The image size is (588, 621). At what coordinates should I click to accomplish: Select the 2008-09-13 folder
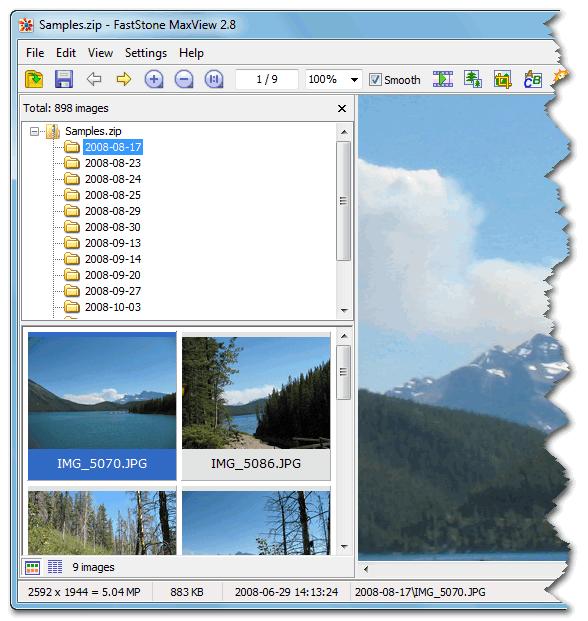(x=112, y=243)
